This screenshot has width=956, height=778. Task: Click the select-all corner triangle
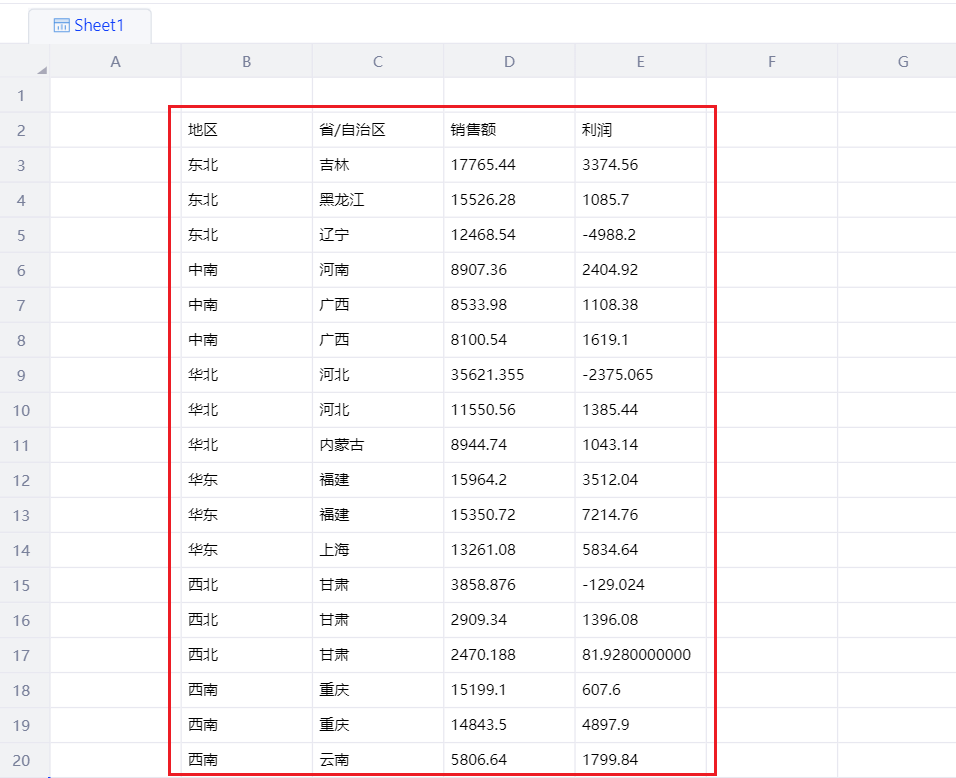42,69
